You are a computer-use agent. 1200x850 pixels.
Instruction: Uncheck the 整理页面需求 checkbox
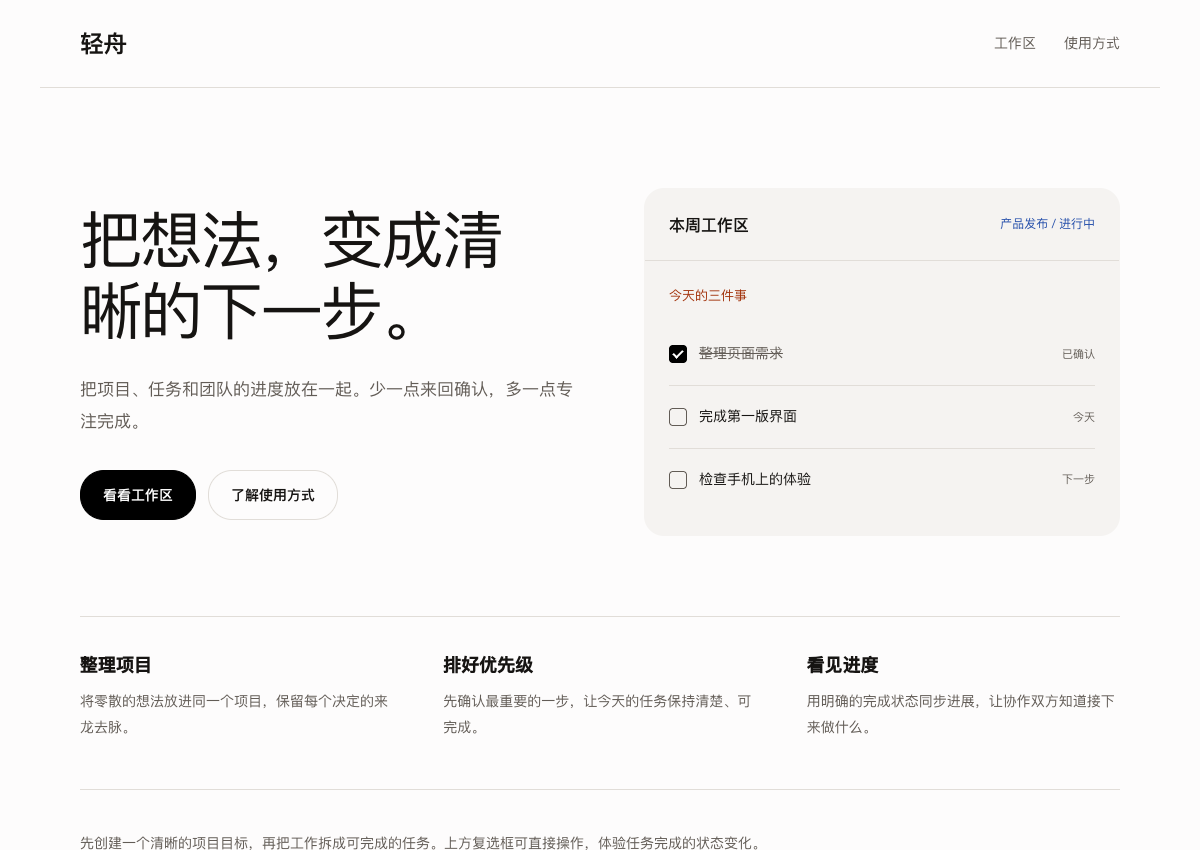(x=678, y=354)
